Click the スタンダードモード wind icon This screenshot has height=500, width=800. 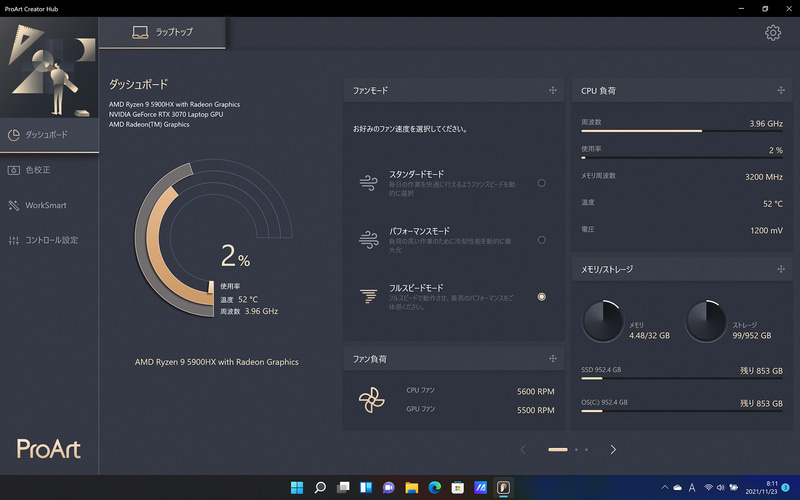click(368, 183)
